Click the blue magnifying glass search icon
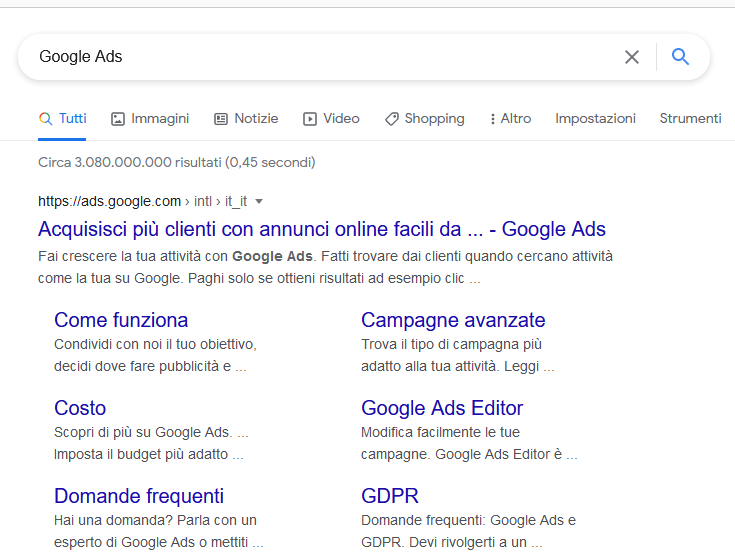The image size is (735, 557). pyautogui.click(x=680, y=57)
